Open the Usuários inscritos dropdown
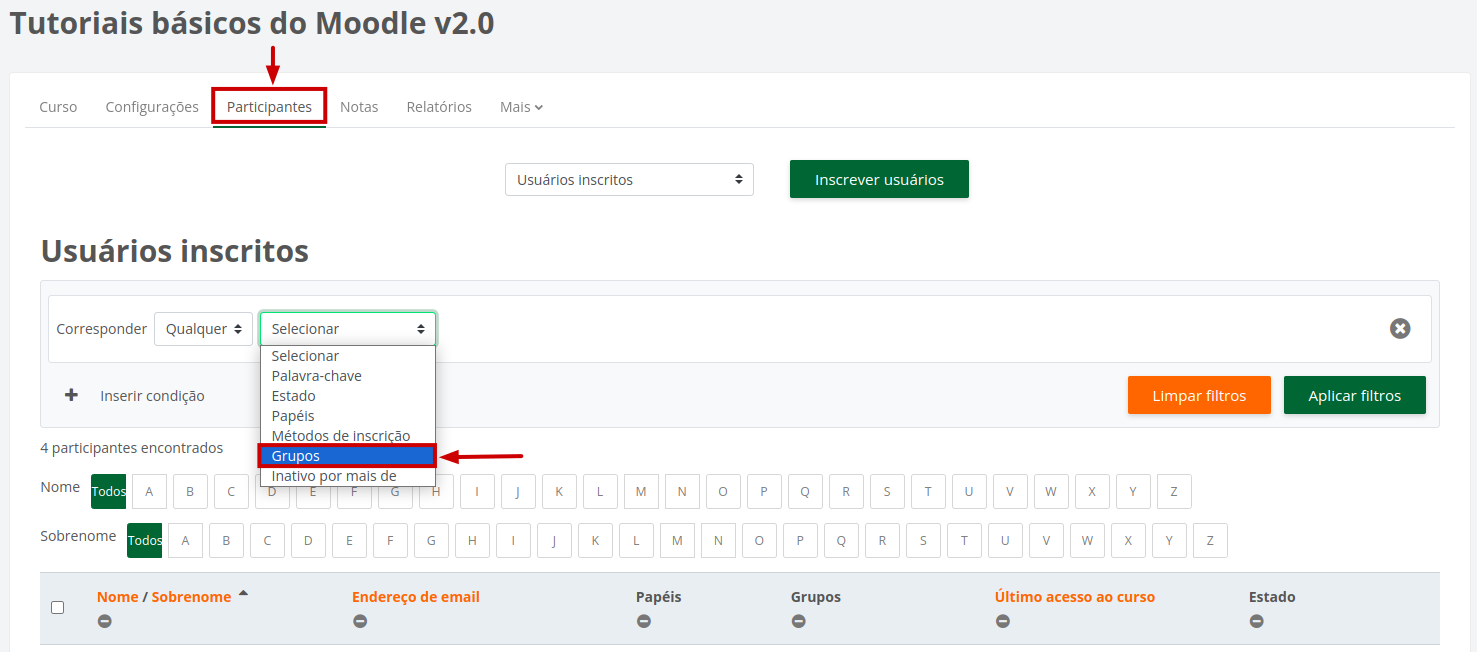 click(x=629, y=180)
